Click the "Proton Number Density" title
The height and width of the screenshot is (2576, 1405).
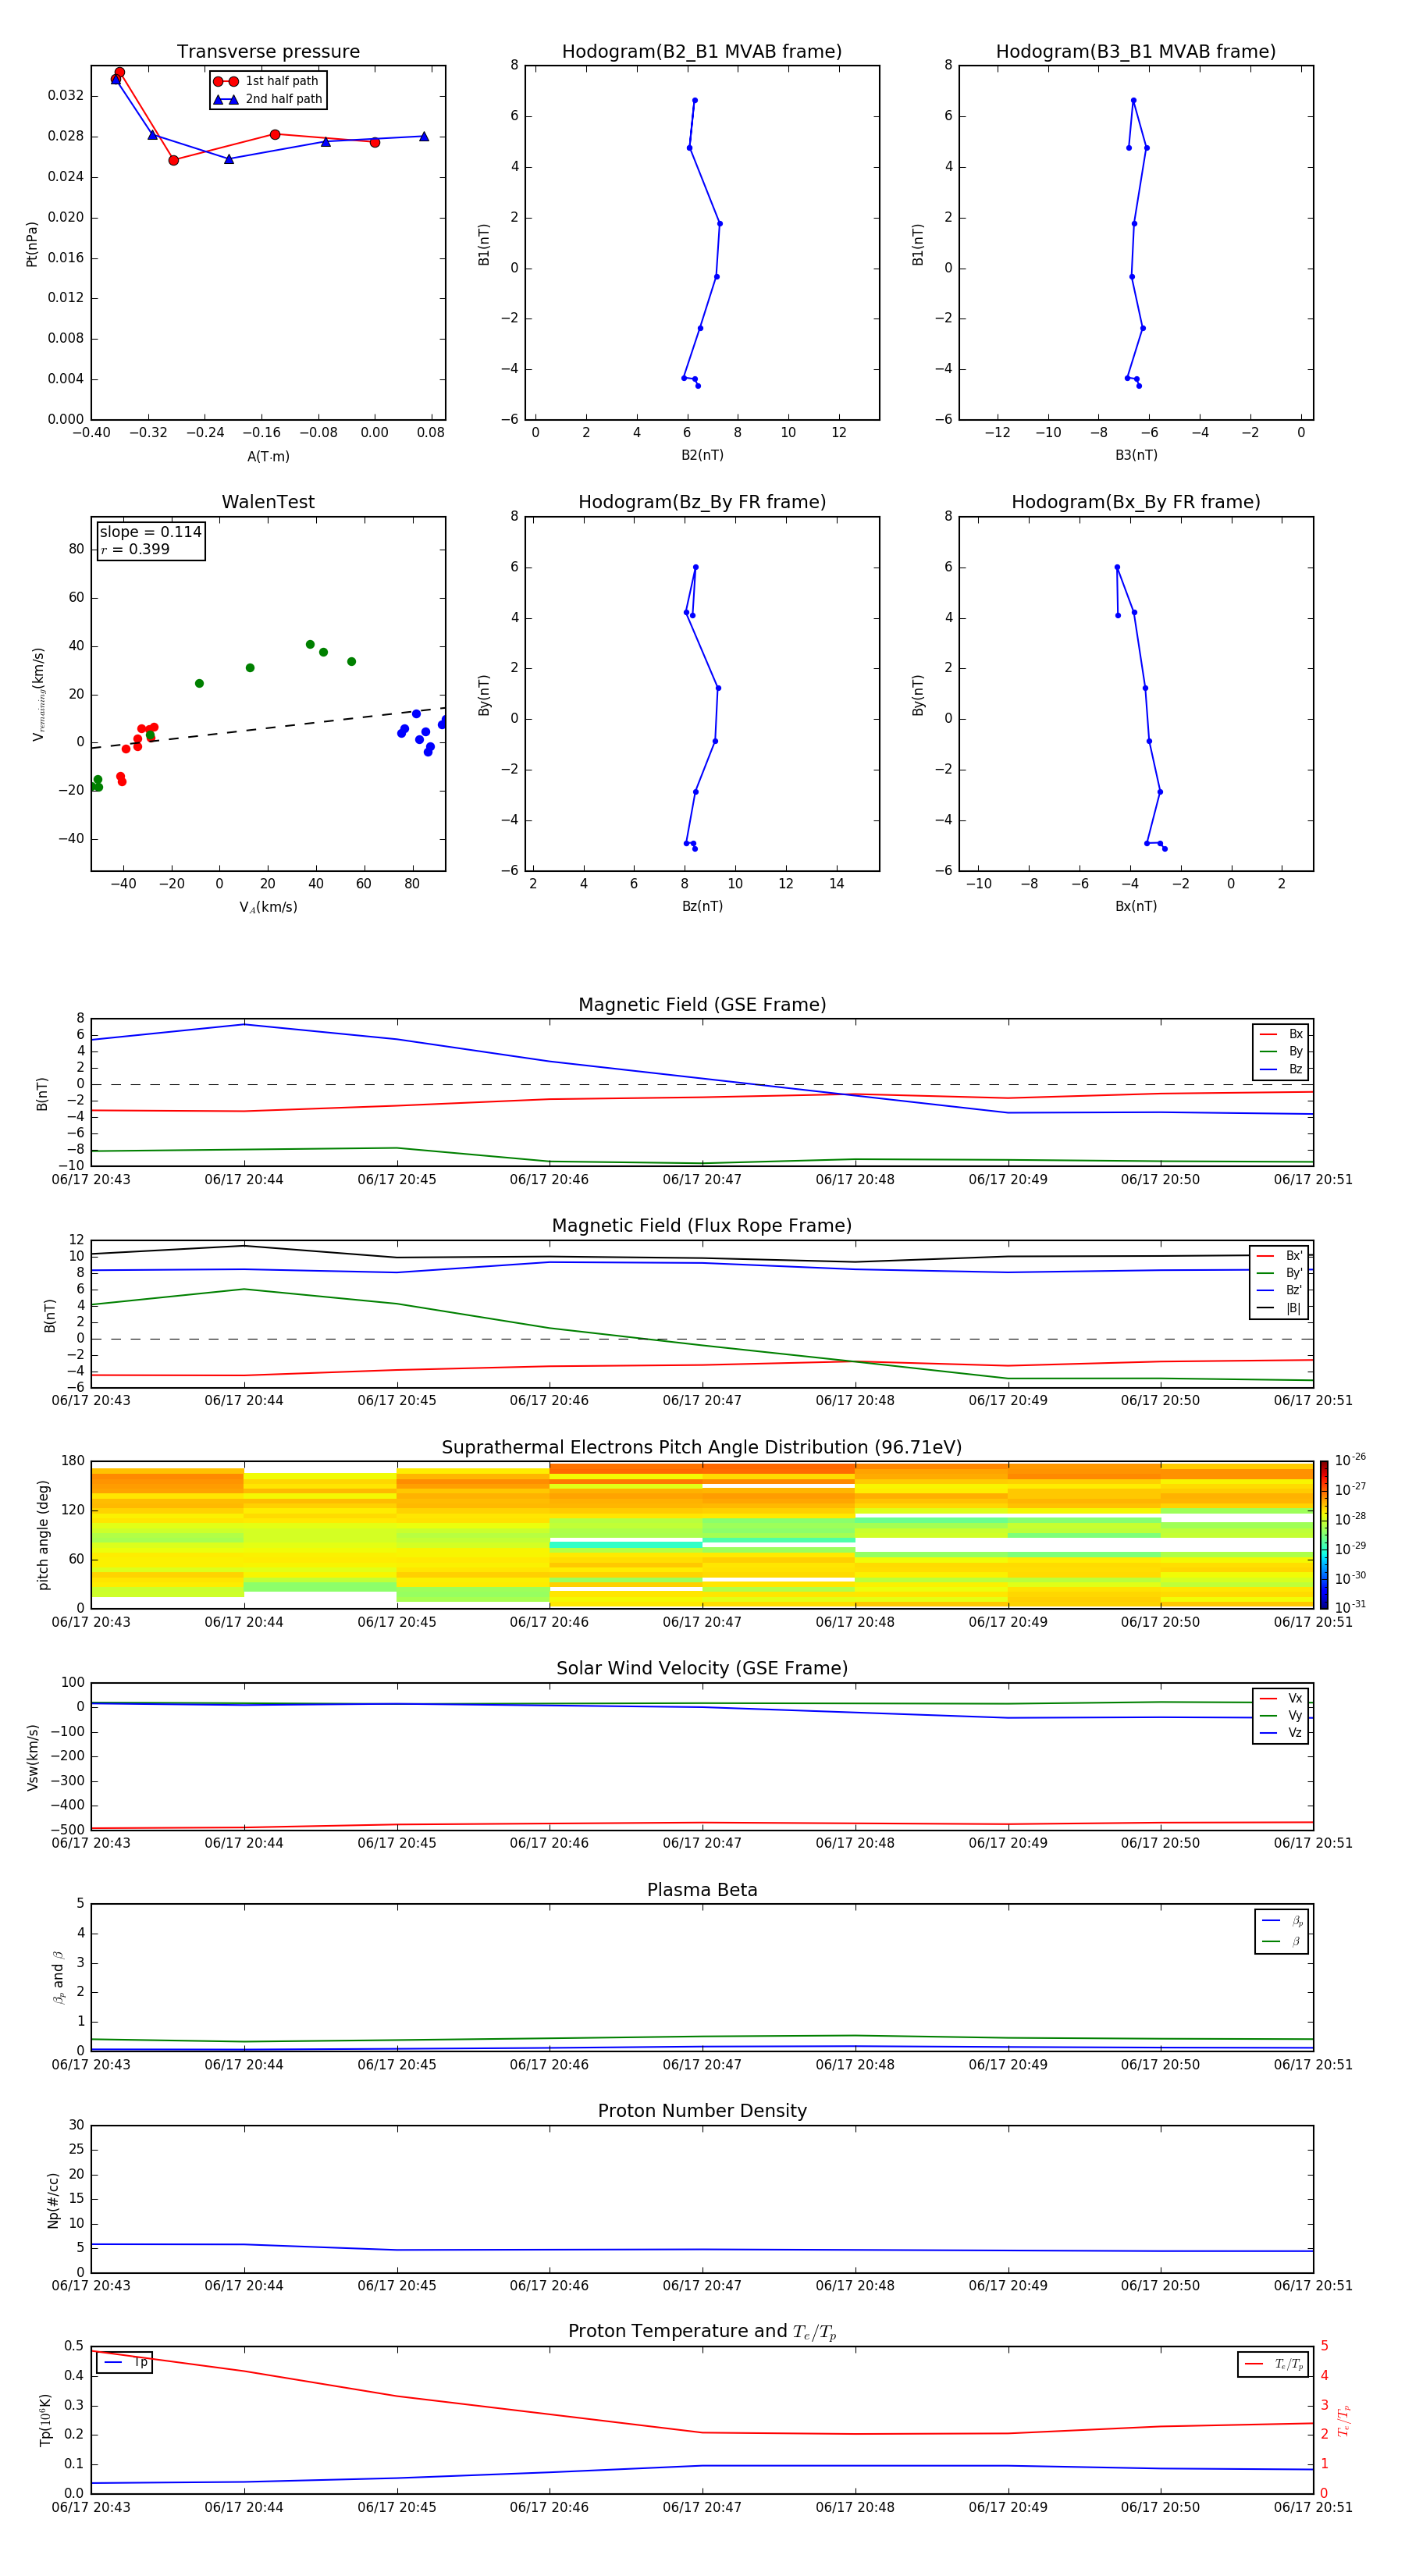click(702, 2111)
